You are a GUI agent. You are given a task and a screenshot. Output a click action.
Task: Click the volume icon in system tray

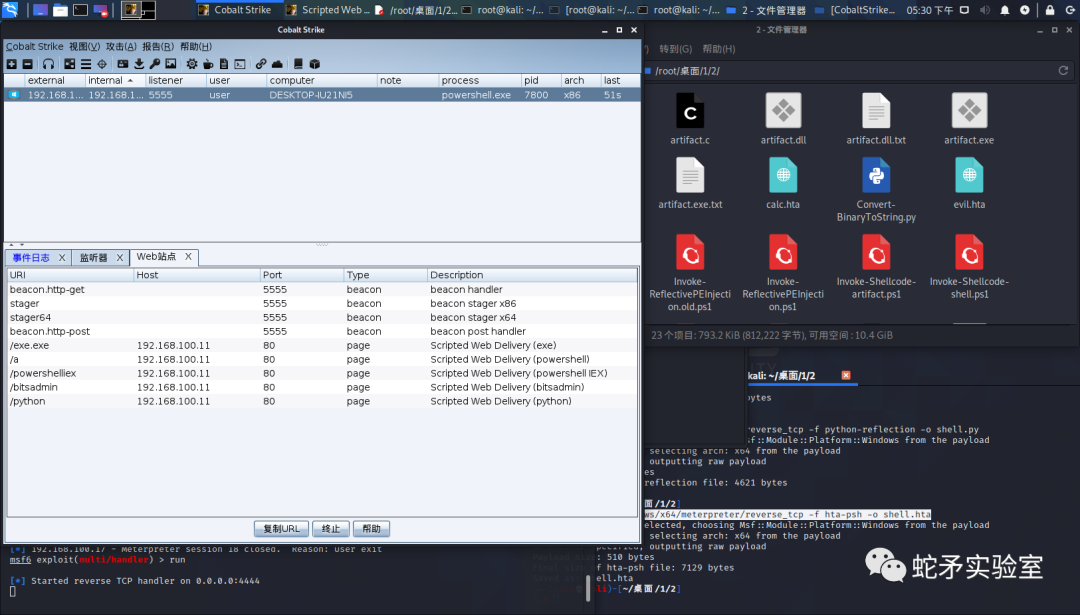coord(985,10)
